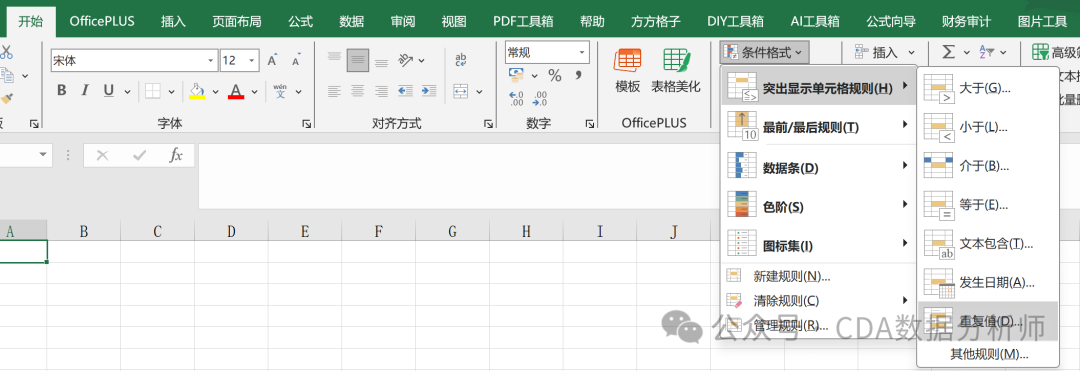Align text to middle vertically
The image size is (1080, 371).
pos(357,60)
